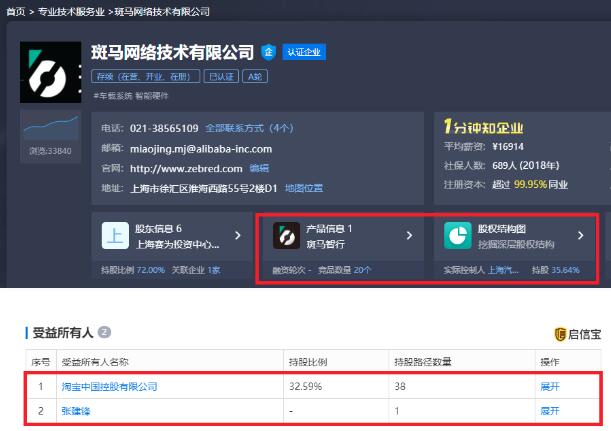Click the 斑马网络技术有限公司 company logo
The width and height of the screenshot is (611, 431).
(51, 72)
